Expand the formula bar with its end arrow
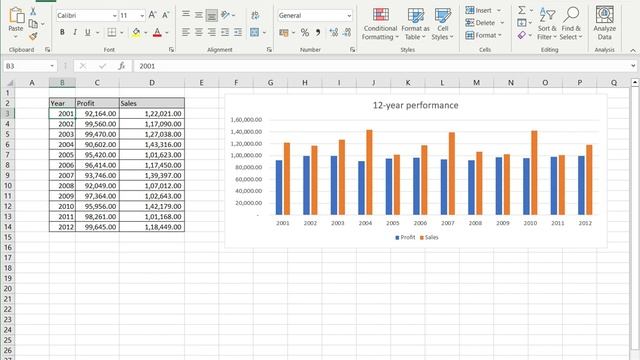 pyautogui.click(x=633, y=66)
